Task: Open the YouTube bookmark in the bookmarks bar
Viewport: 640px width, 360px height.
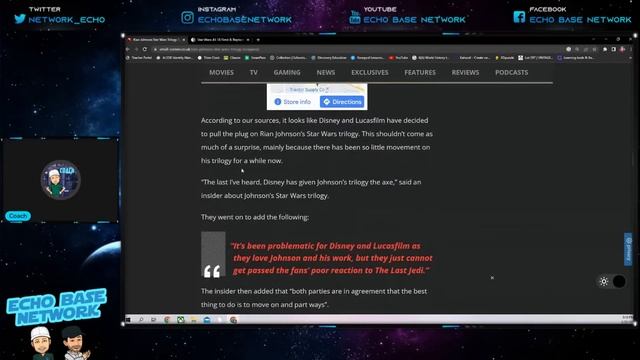Action: pos(398,58)
